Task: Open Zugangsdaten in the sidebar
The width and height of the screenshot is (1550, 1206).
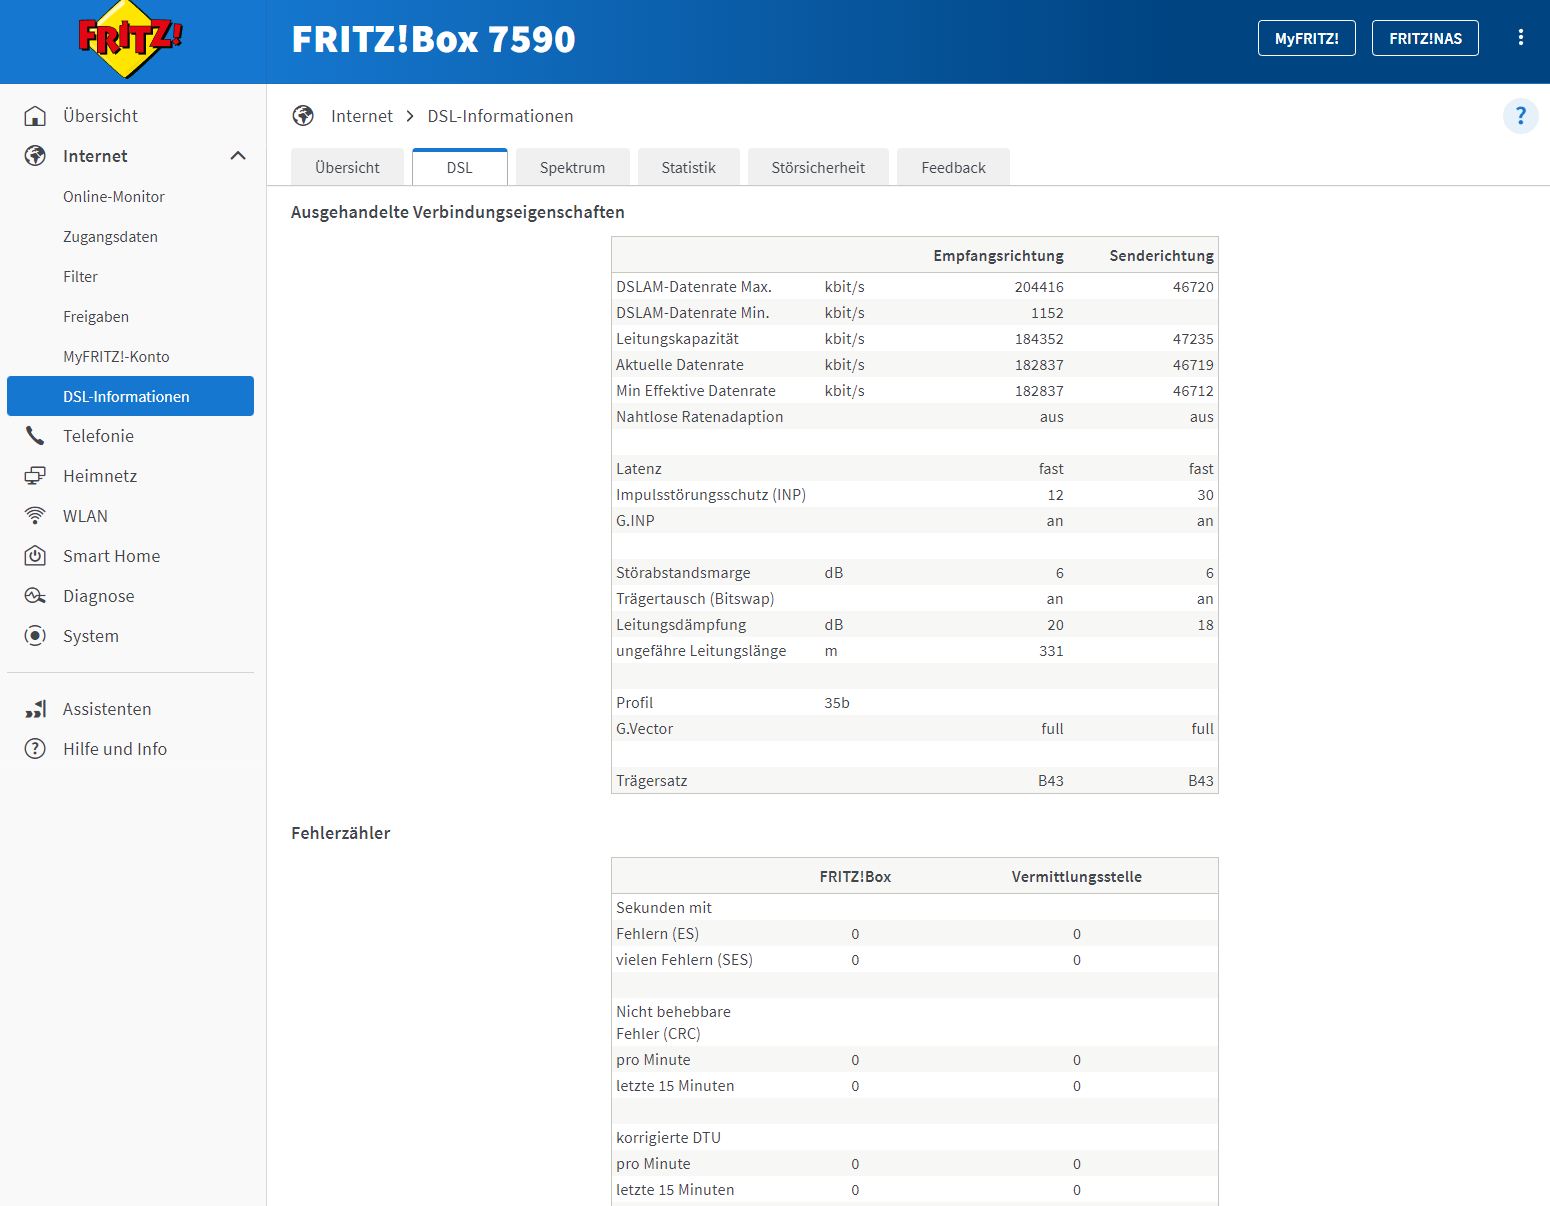Action: [x=130, y=237]
